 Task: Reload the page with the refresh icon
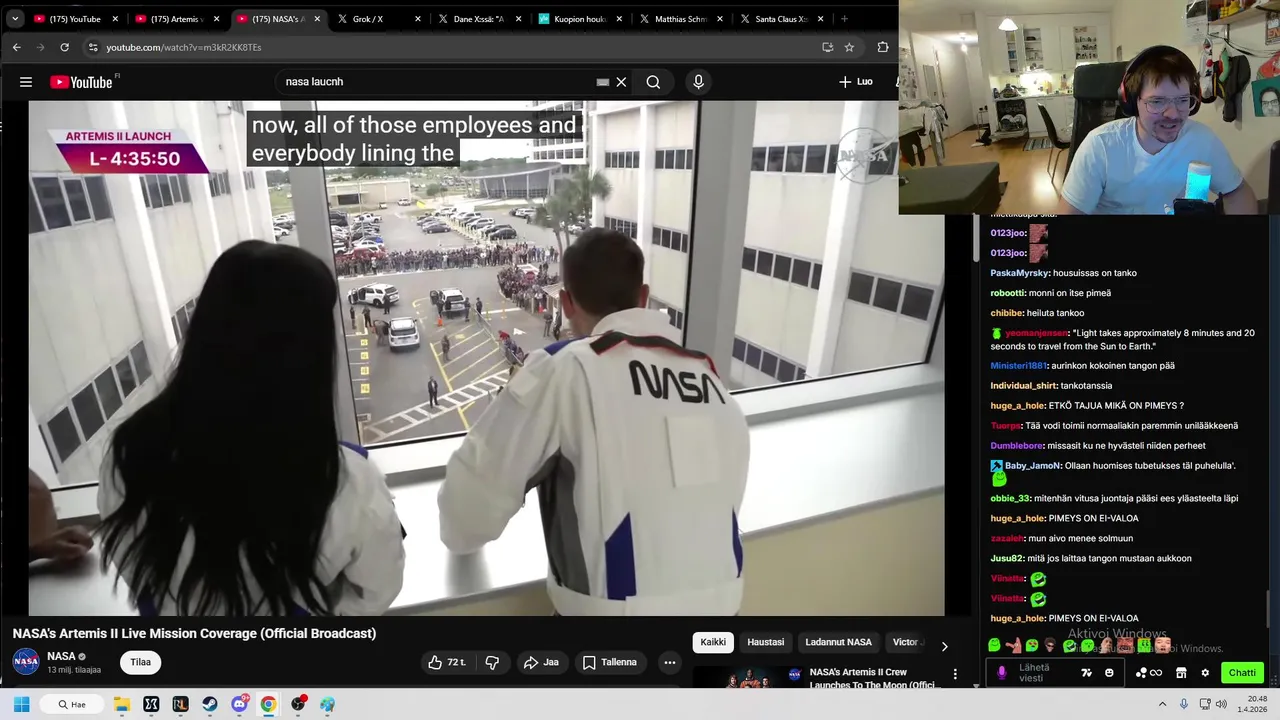coord(64,47)
